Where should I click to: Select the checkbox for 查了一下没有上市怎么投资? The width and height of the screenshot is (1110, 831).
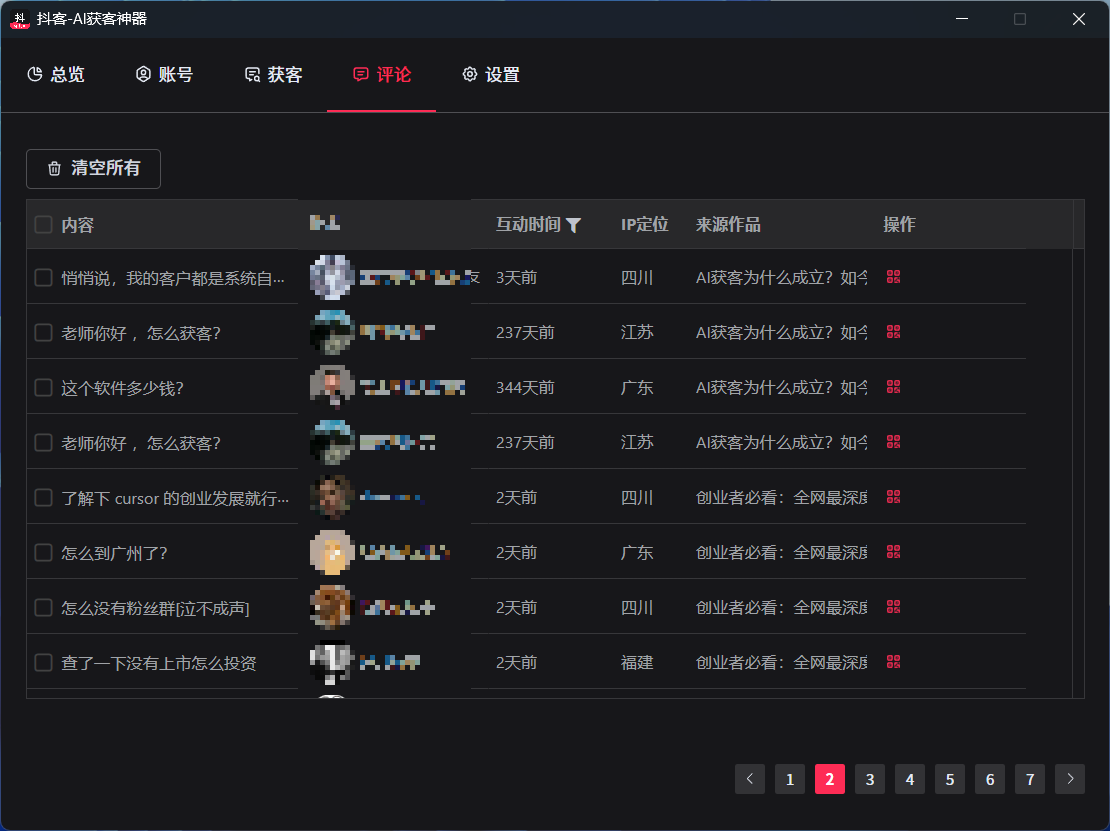tap(44, 662)
